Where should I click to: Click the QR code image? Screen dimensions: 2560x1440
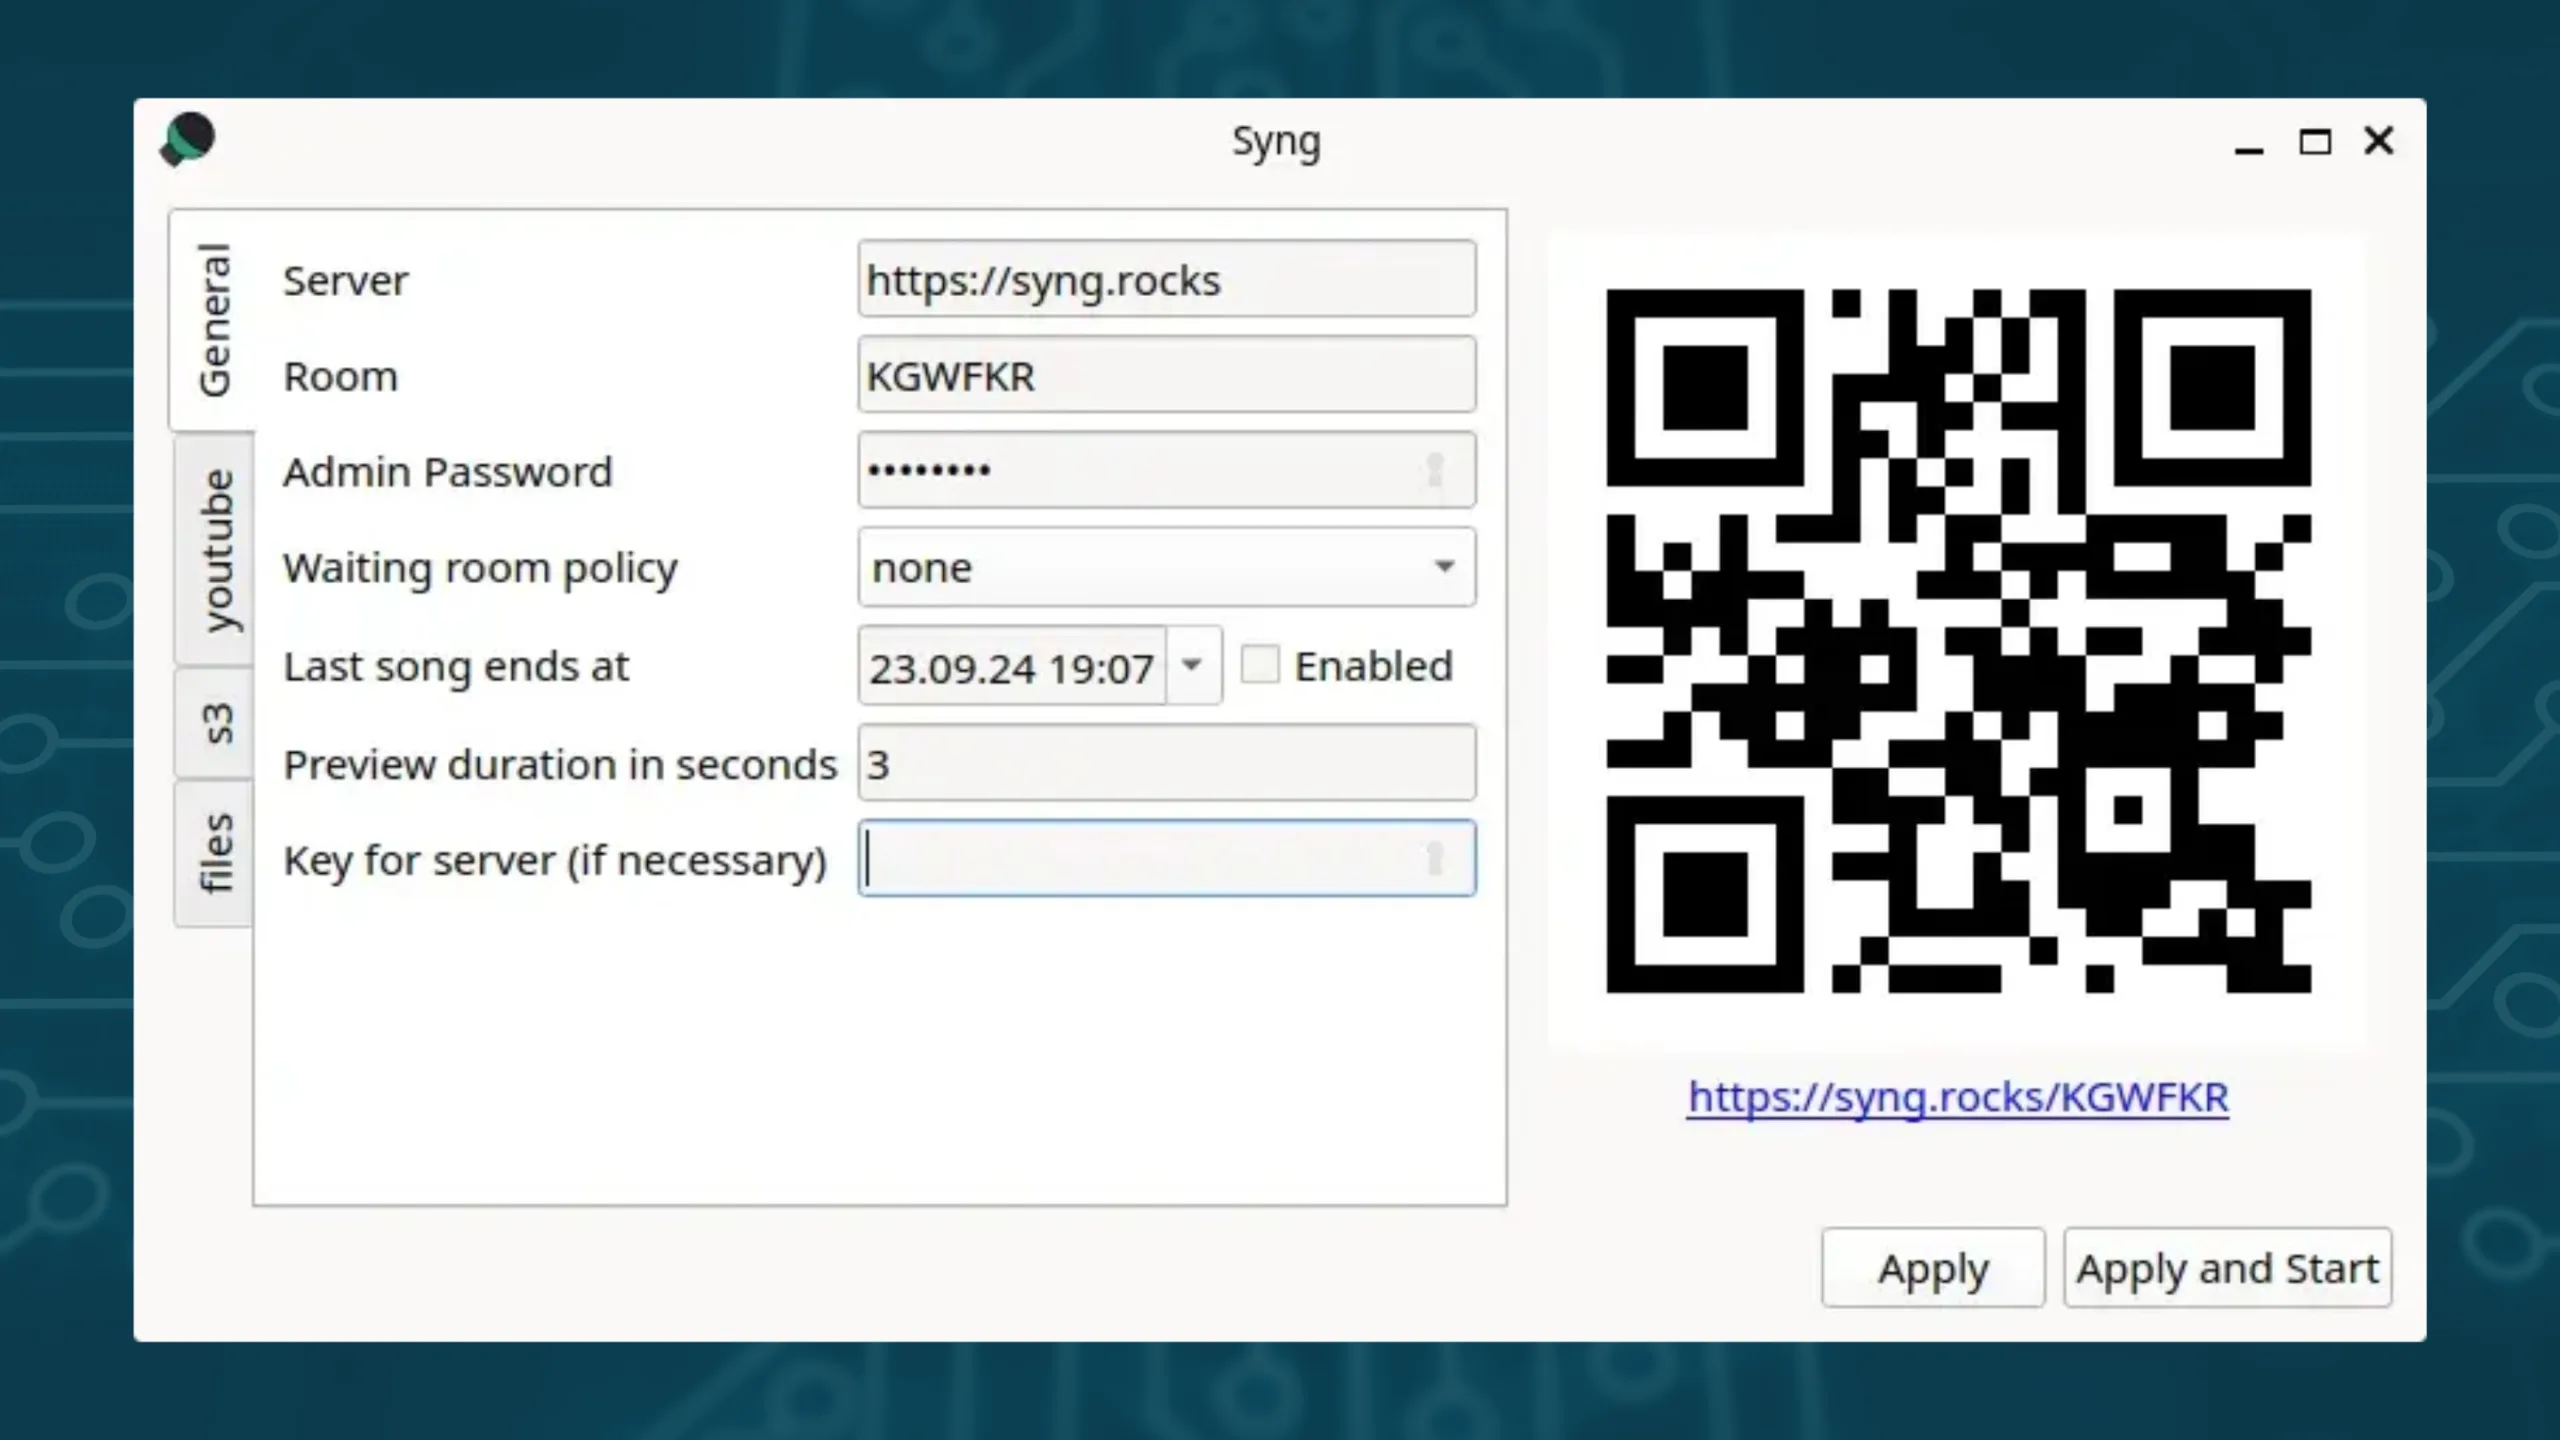(x=1958, y=641)
